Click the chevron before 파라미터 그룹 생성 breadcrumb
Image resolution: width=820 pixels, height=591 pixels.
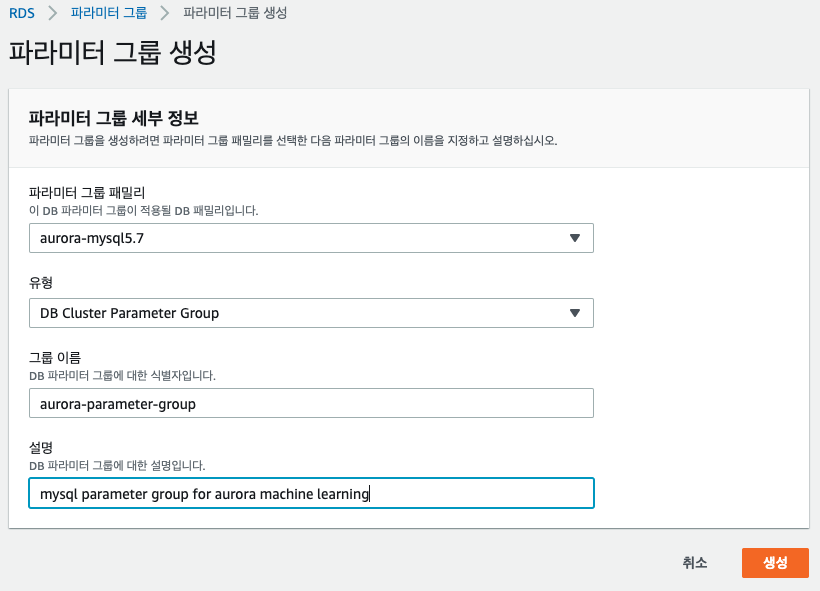point(165,13)
